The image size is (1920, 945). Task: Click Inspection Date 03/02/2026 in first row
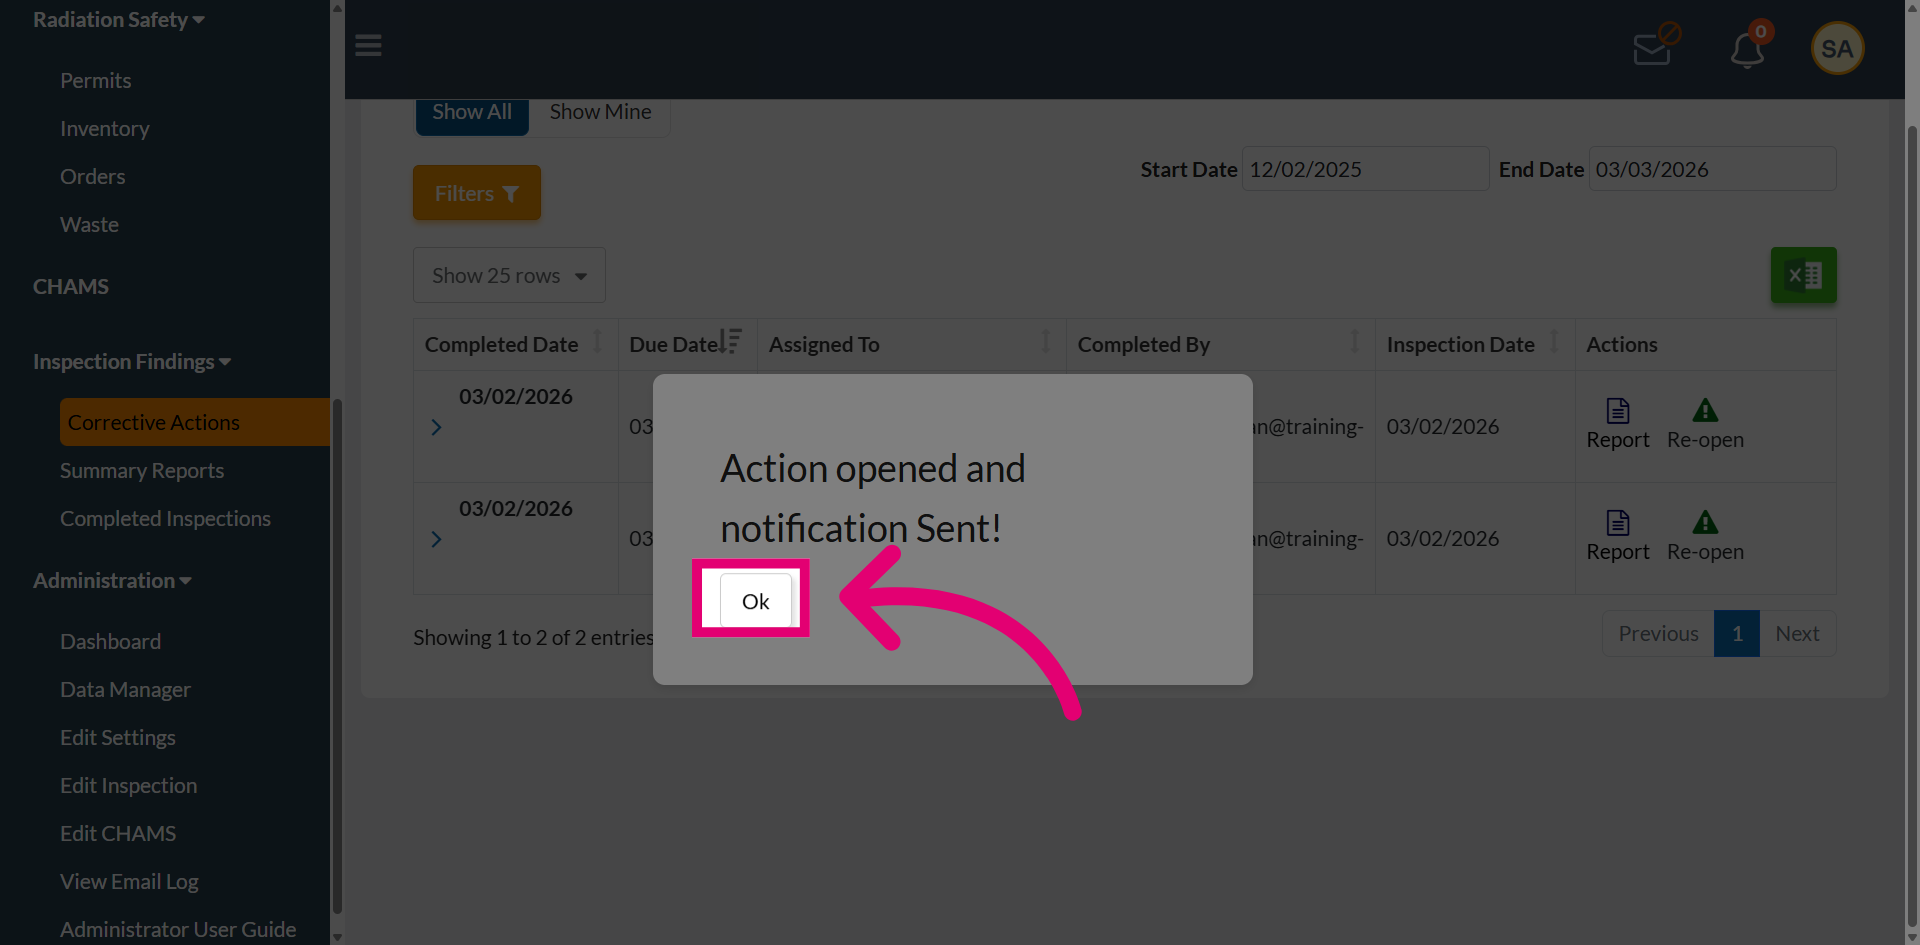point(1442,426)
